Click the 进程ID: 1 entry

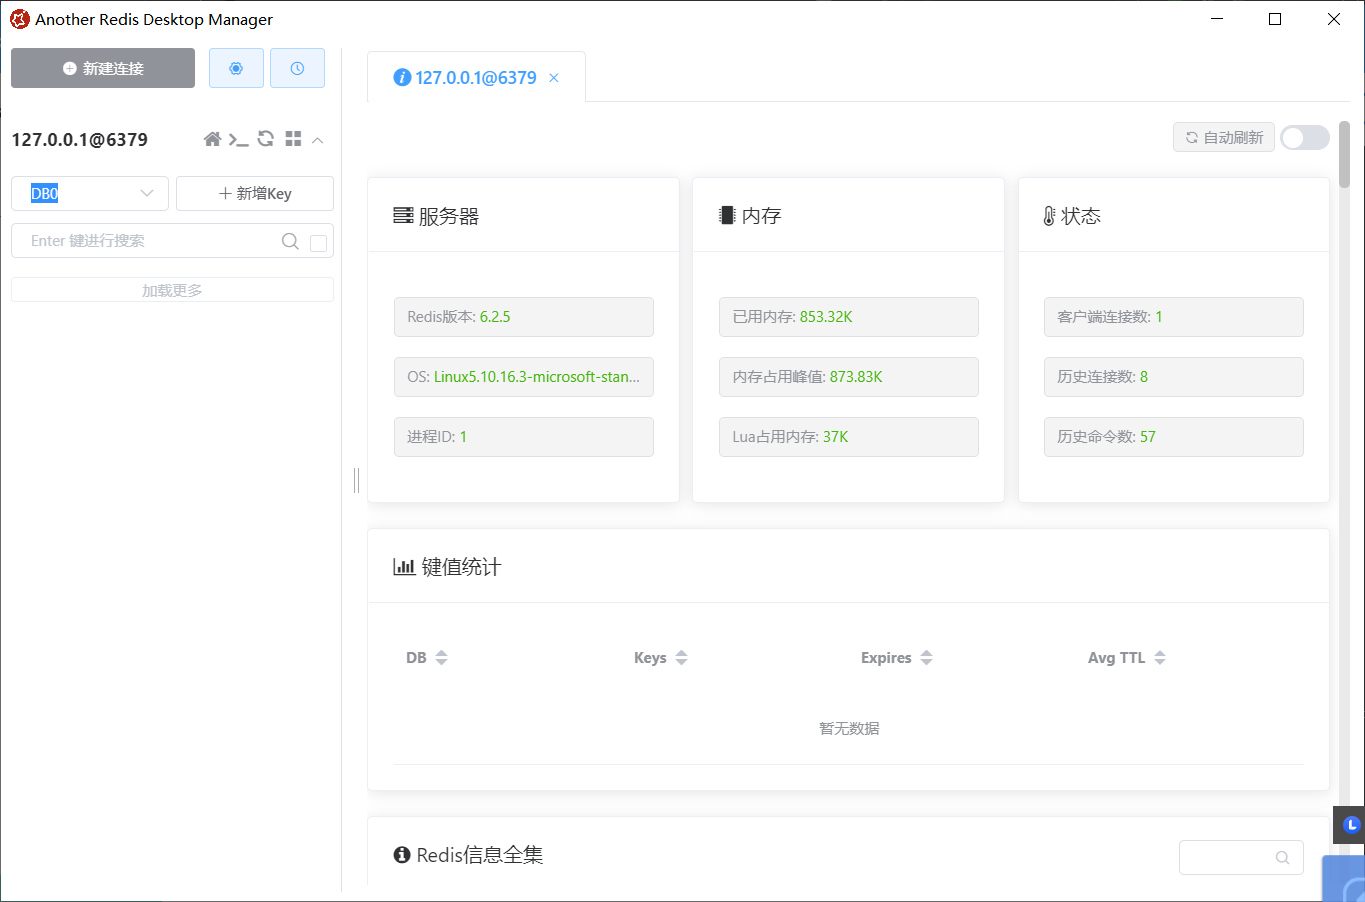(x=524, y=437)
